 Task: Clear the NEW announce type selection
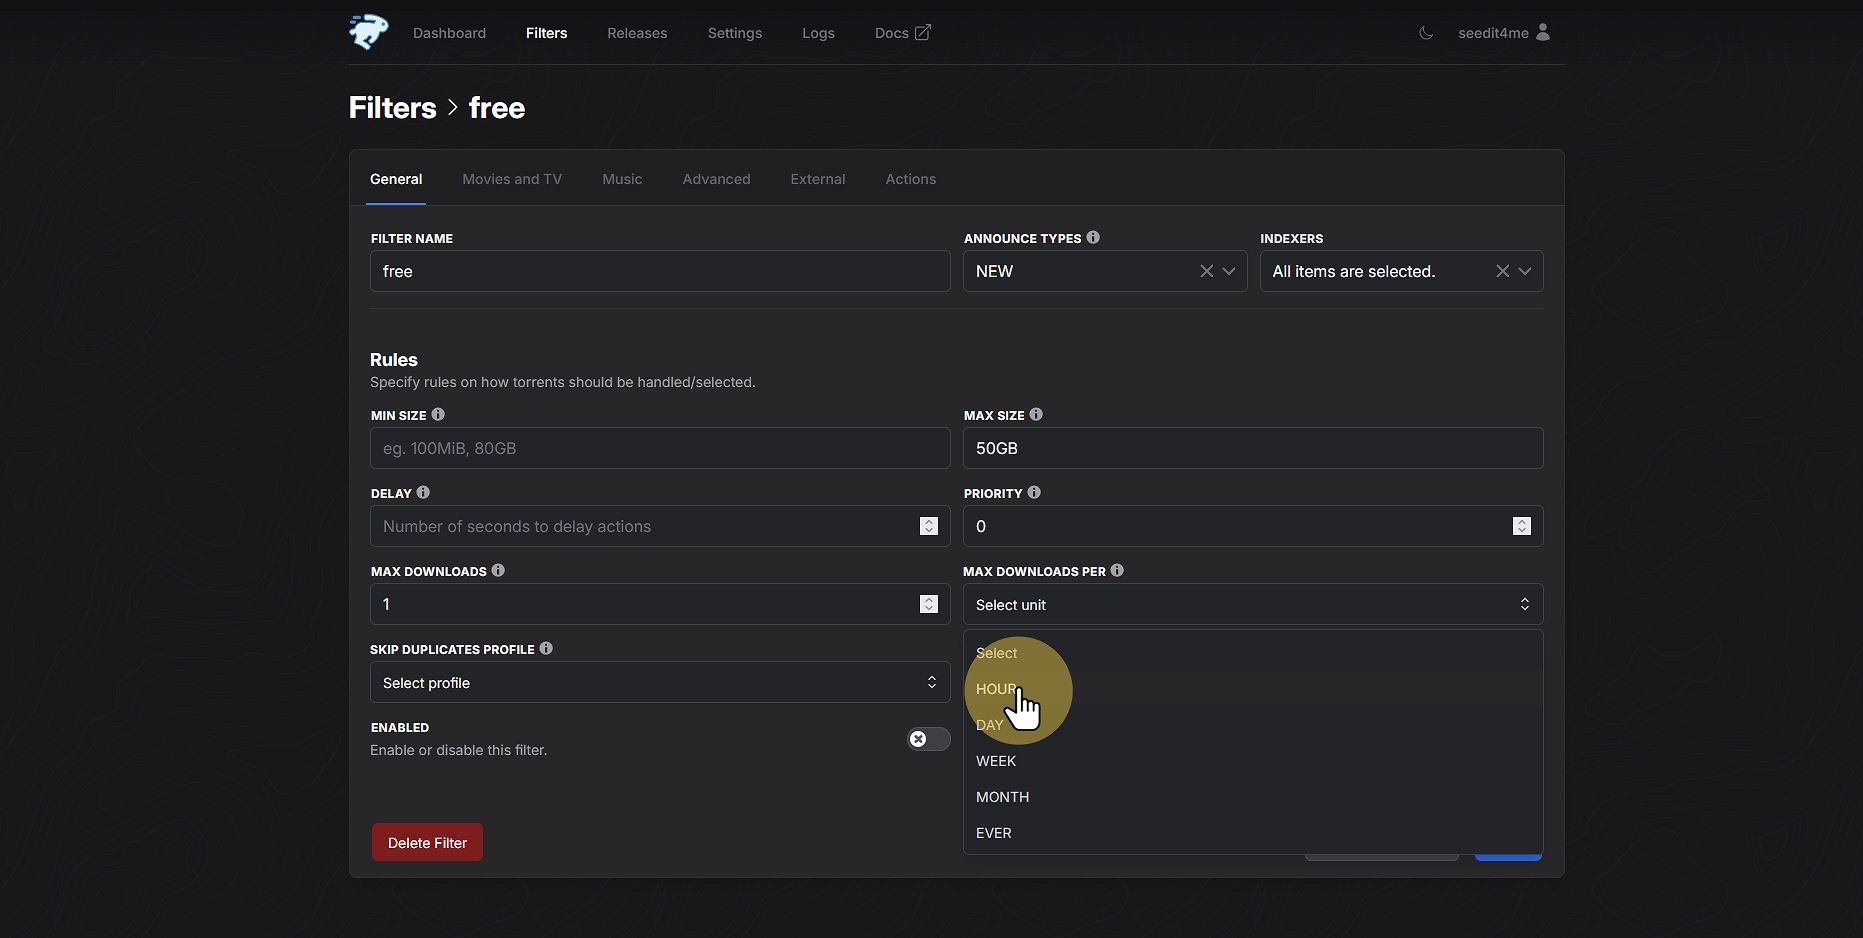pyautogui.click(x=1206, y=271)
